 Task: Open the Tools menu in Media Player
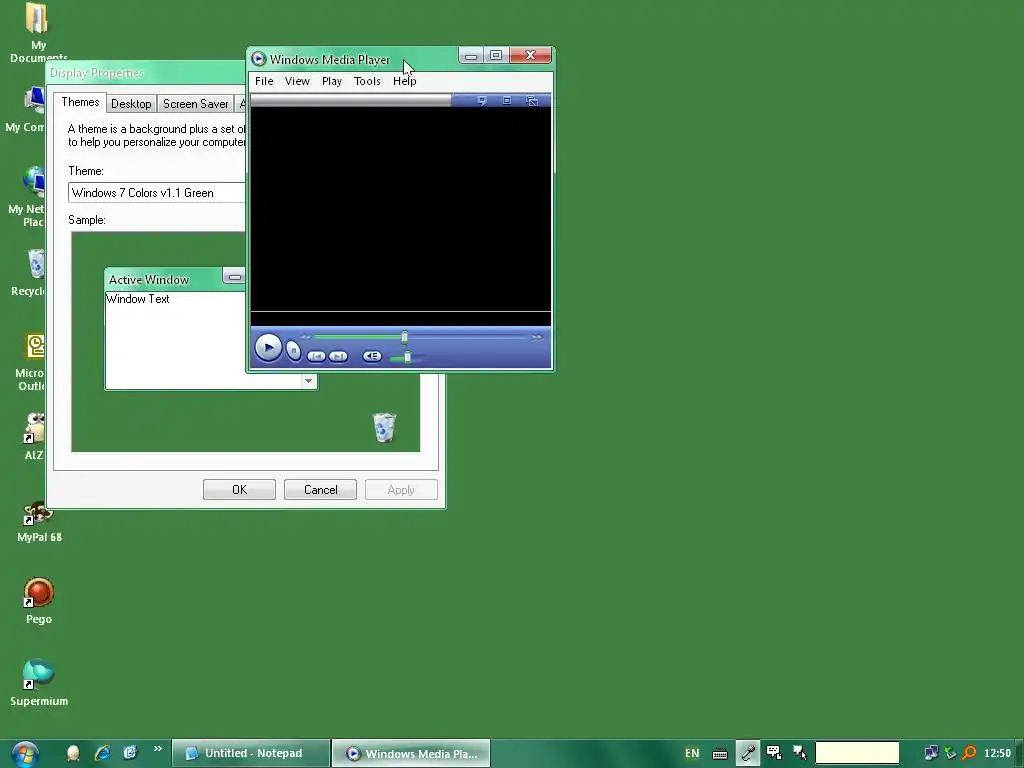(x=367, y=81)
